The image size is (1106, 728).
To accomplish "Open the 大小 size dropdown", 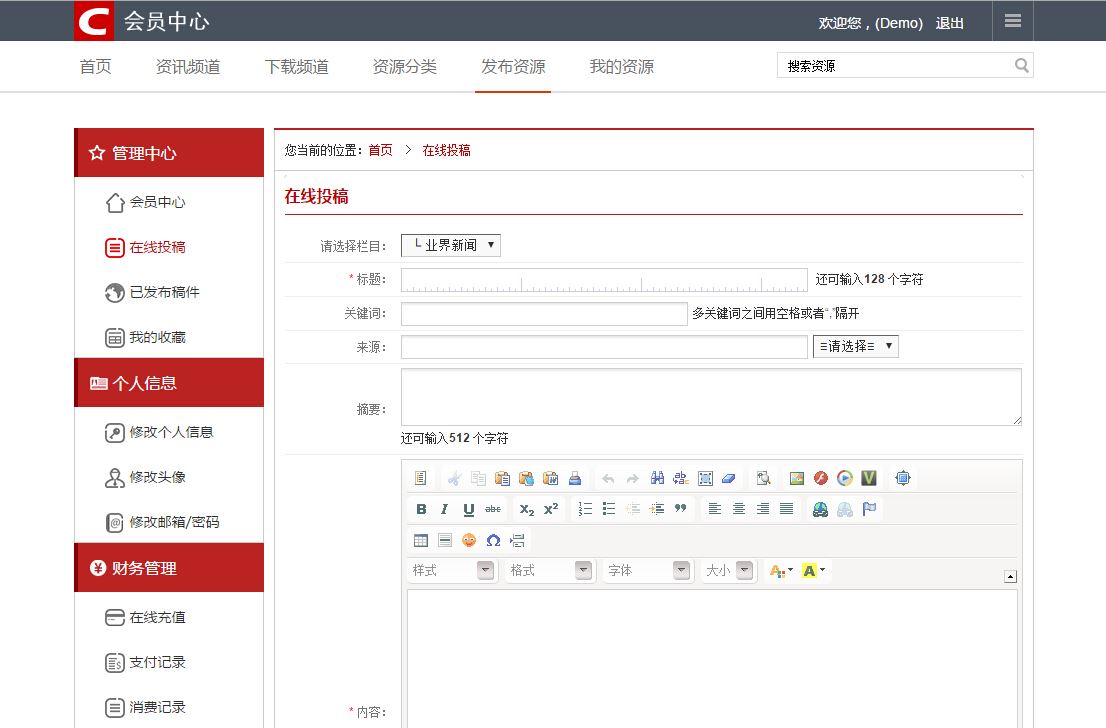I will [x=728, y=571].
